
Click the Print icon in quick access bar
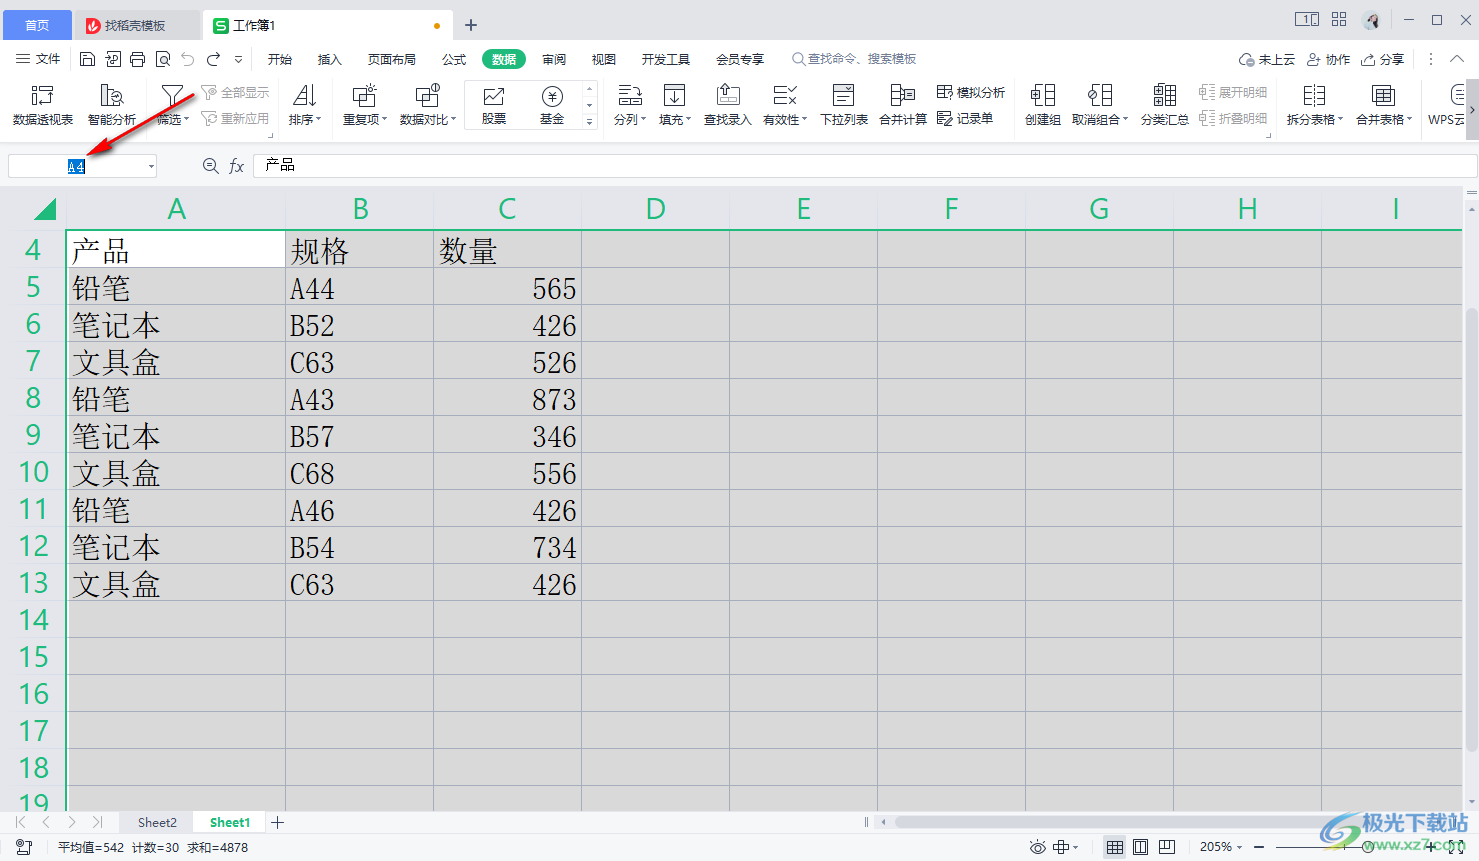click(138, 59)
